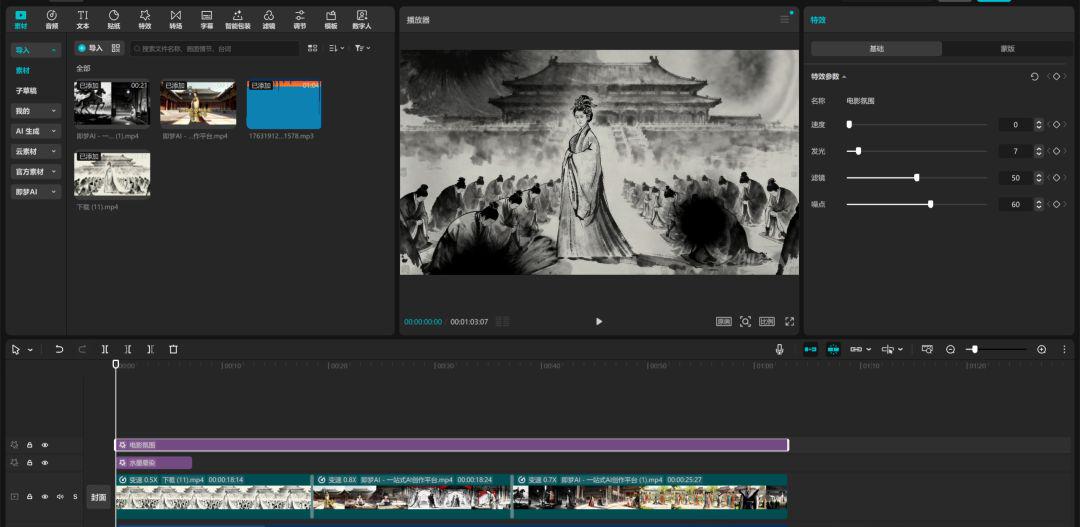Click the 模板 templates icon
The image size is (1080, 527).
pyautogui.click(x=331, y=19)
